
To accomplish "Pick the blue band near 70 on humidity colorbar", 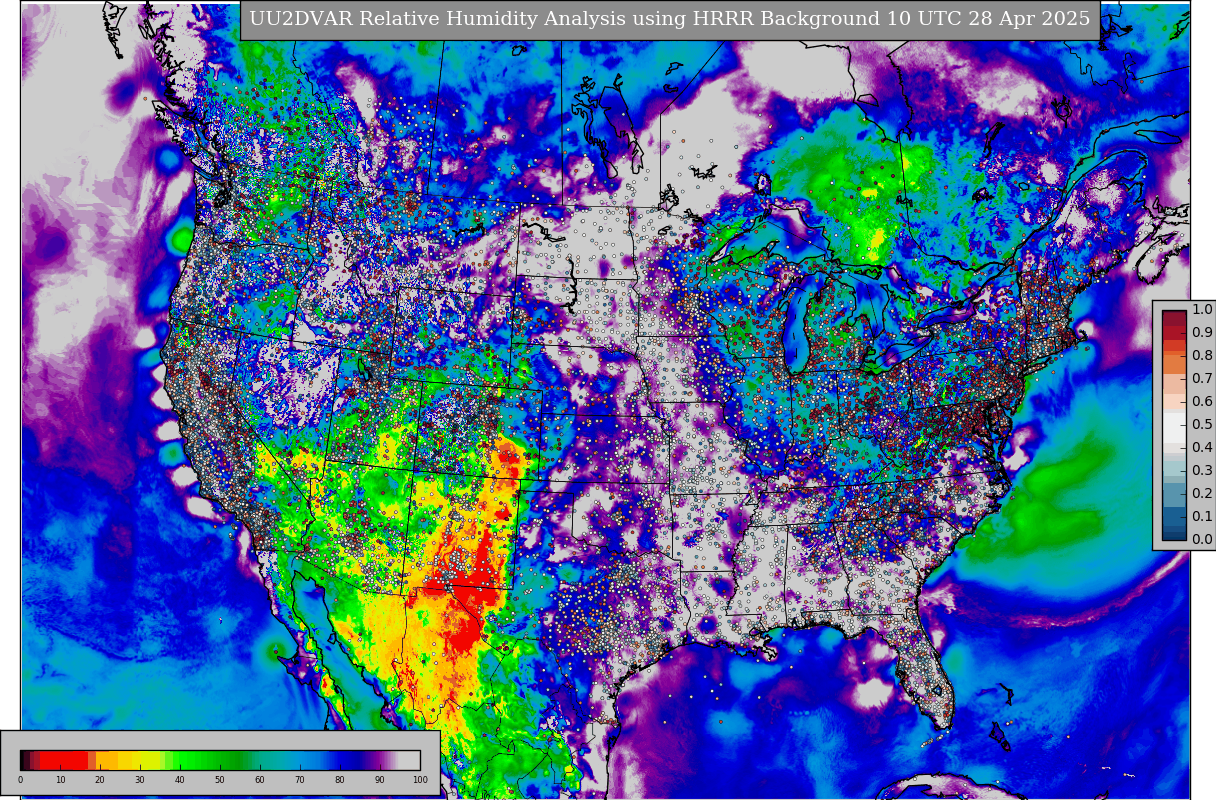I will (x=300, y=759).
